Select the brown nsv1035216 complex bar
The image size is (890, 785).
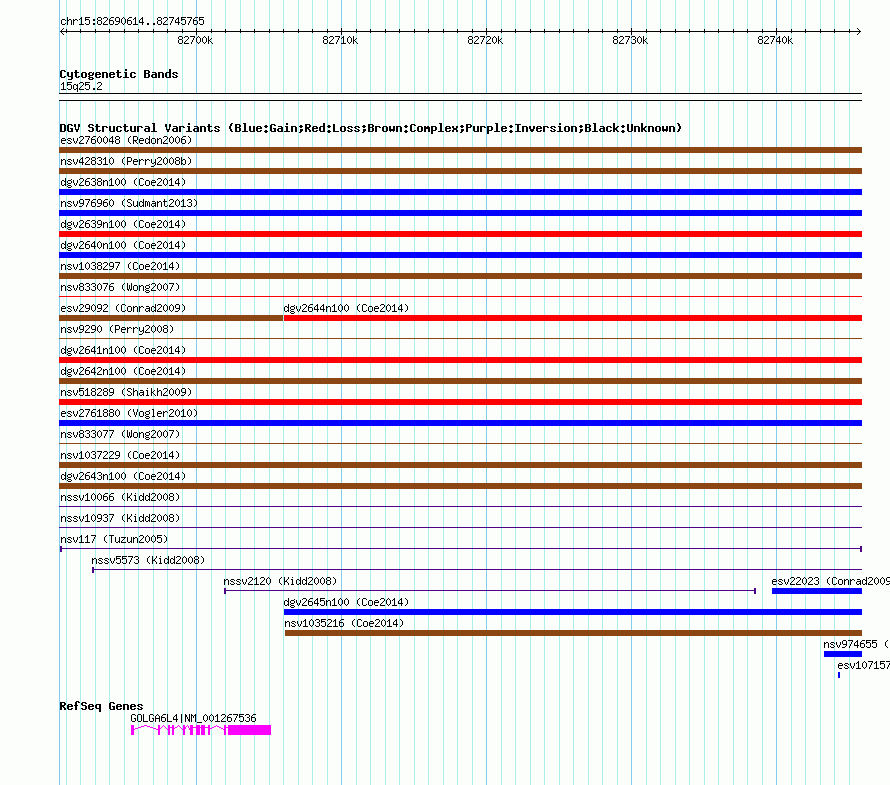[573, 633]
